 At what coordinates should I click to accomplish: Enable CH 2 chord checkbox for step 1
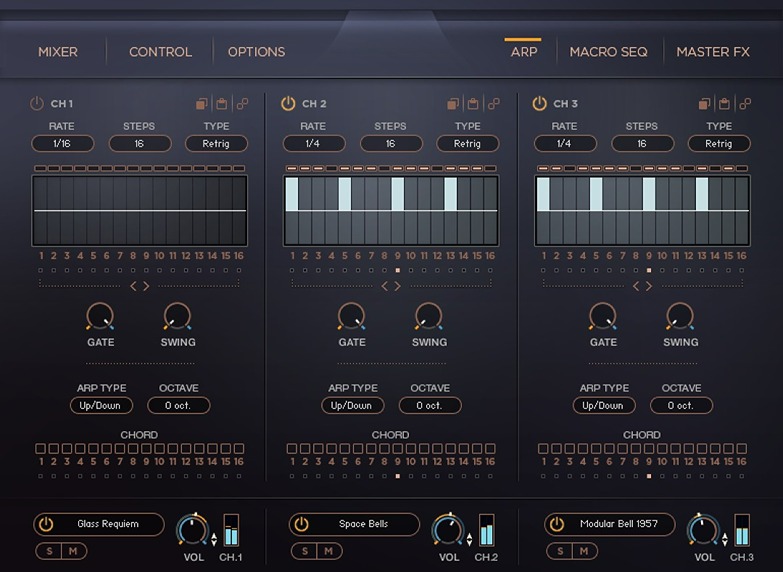point(292,449)
